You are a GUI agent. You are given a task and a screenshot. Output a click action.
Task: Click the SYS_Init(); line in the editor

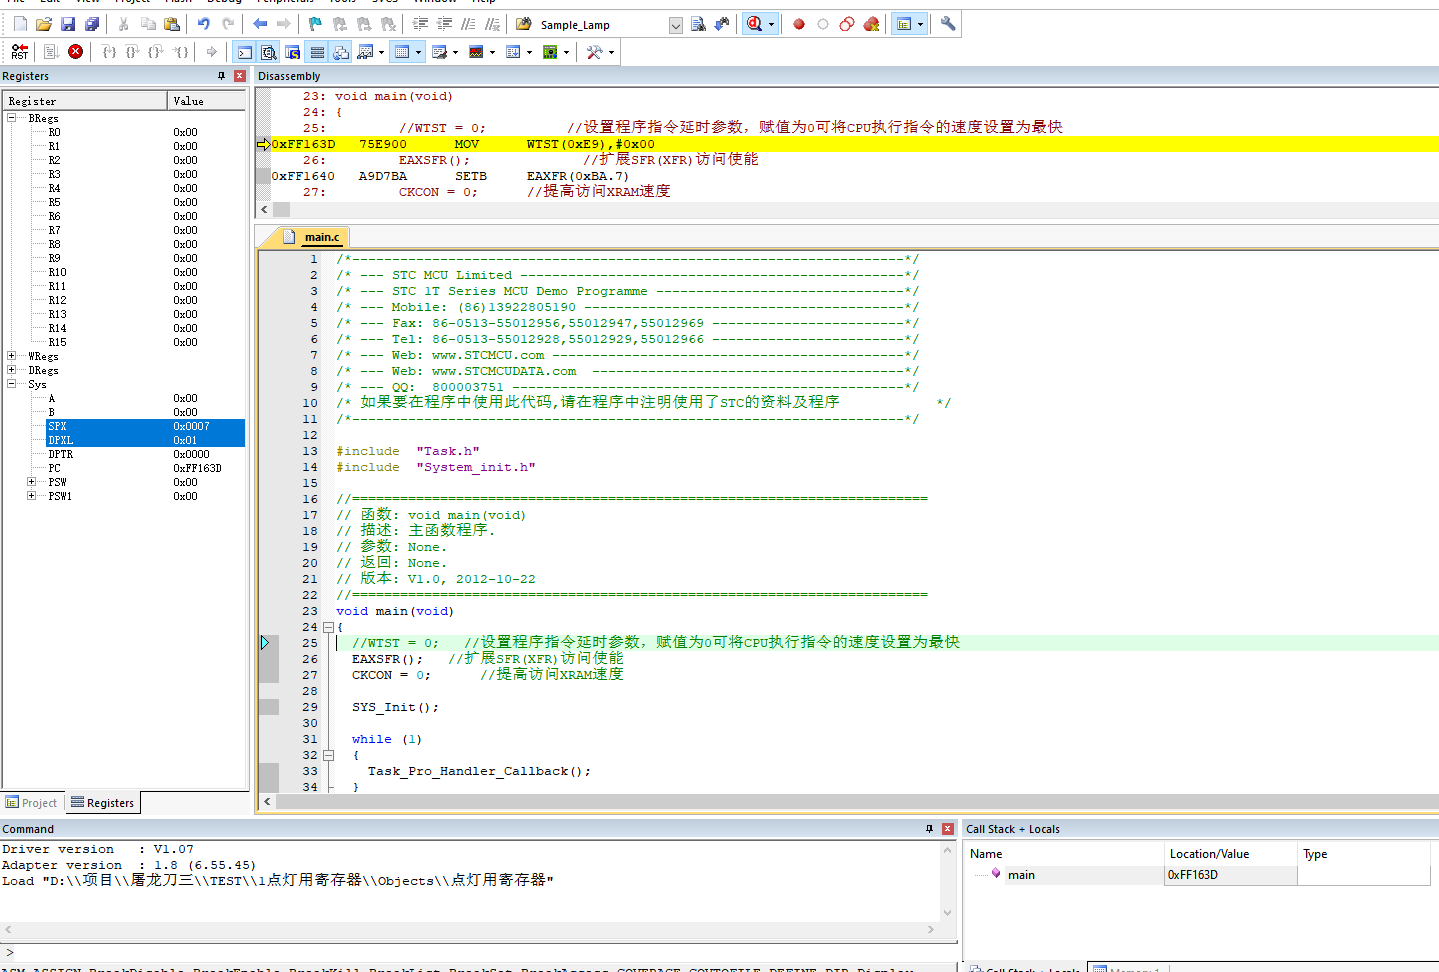pyautogui.click(x=395, y=707)
